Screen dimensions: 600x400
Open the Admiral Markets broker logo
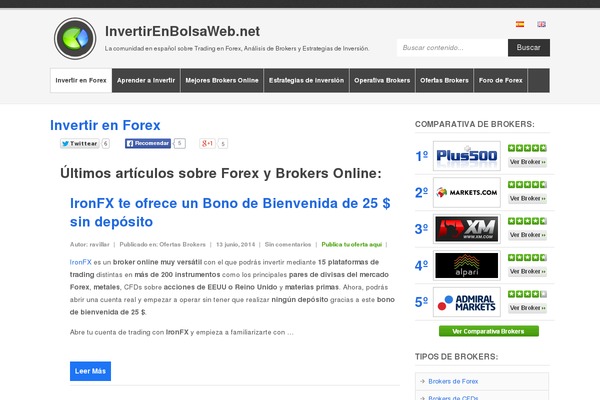coord(467,302)
